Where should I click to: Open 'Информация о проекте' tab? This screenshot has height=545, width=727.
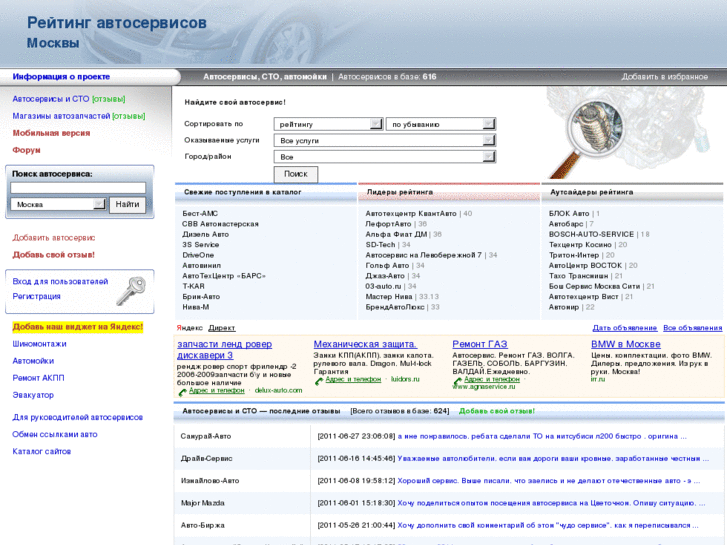click(61, 77)
